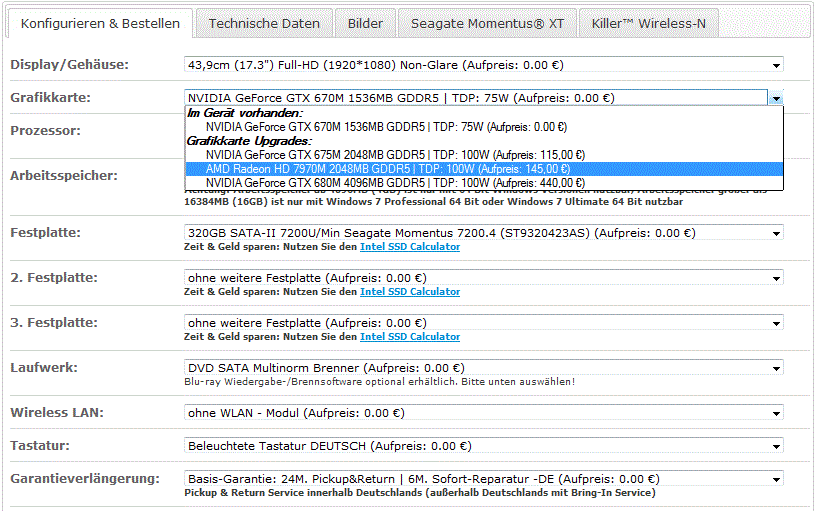This screenshot has width=816, height=511.
Task: Expand the Display/Gehäuse dropdown
Action: [x=483, y=65]
